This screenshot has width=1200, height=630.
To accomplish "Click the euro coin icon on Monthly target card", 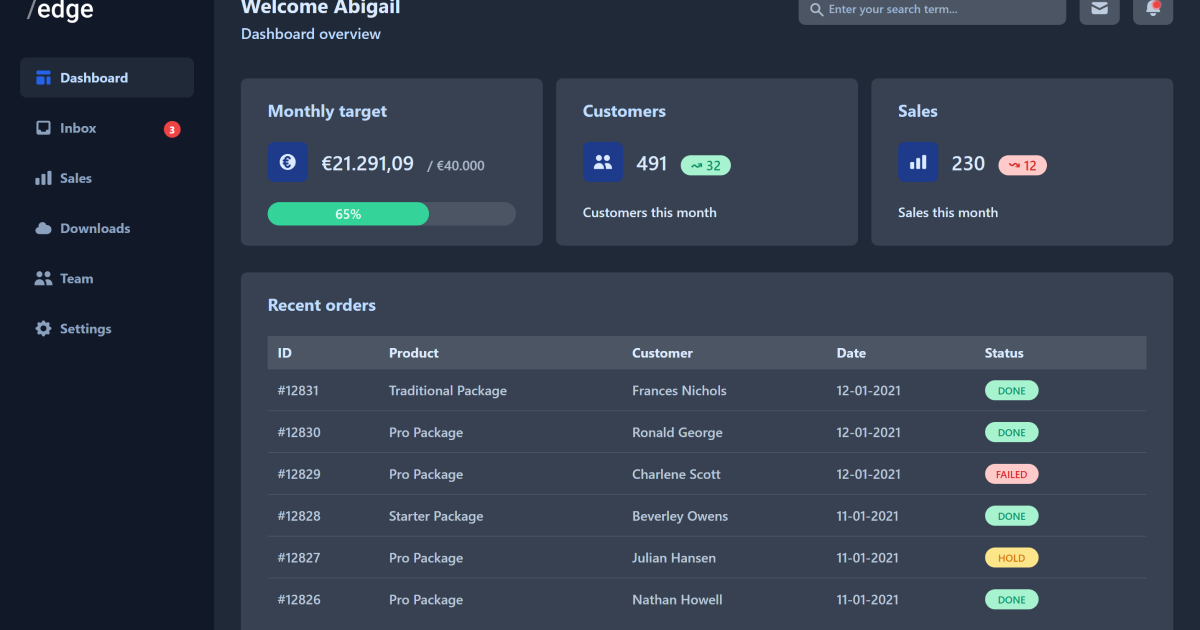I will click(x=287, y=162).
